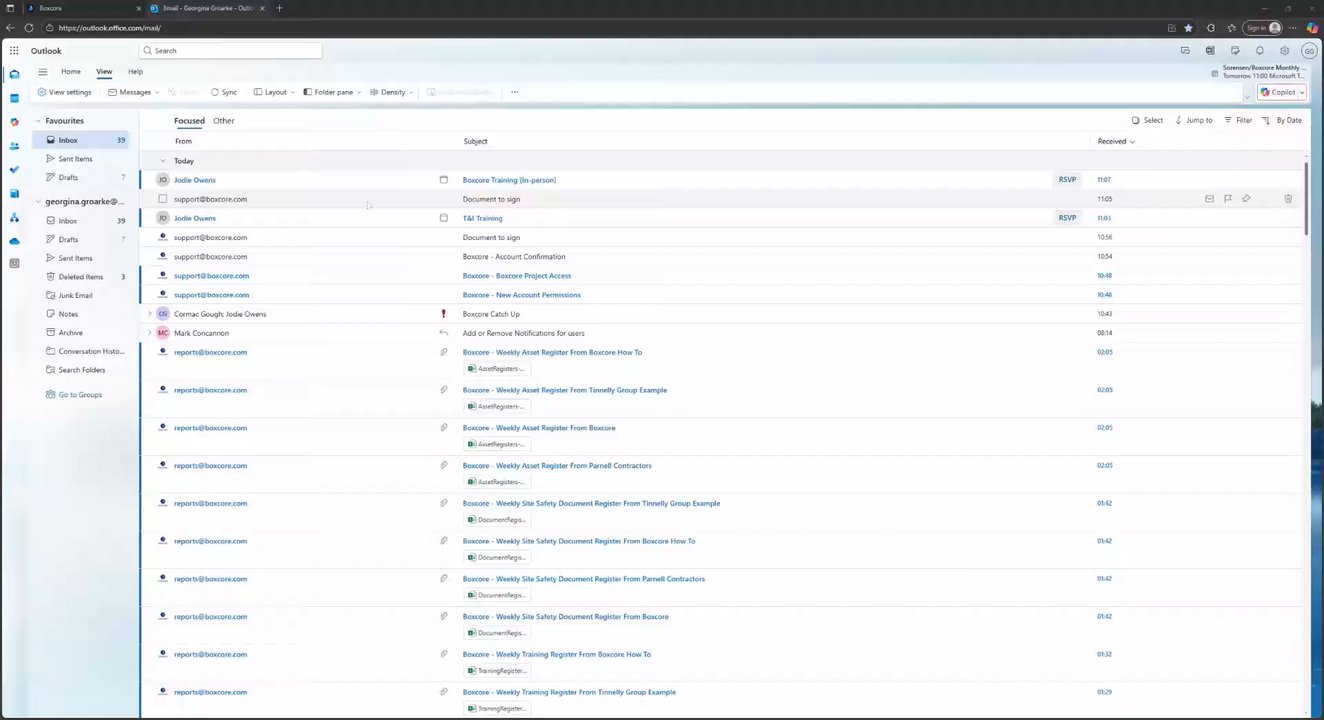Open the More apps icon in rail
This screenshot has width=1324, height=720.
click(14, 264)
